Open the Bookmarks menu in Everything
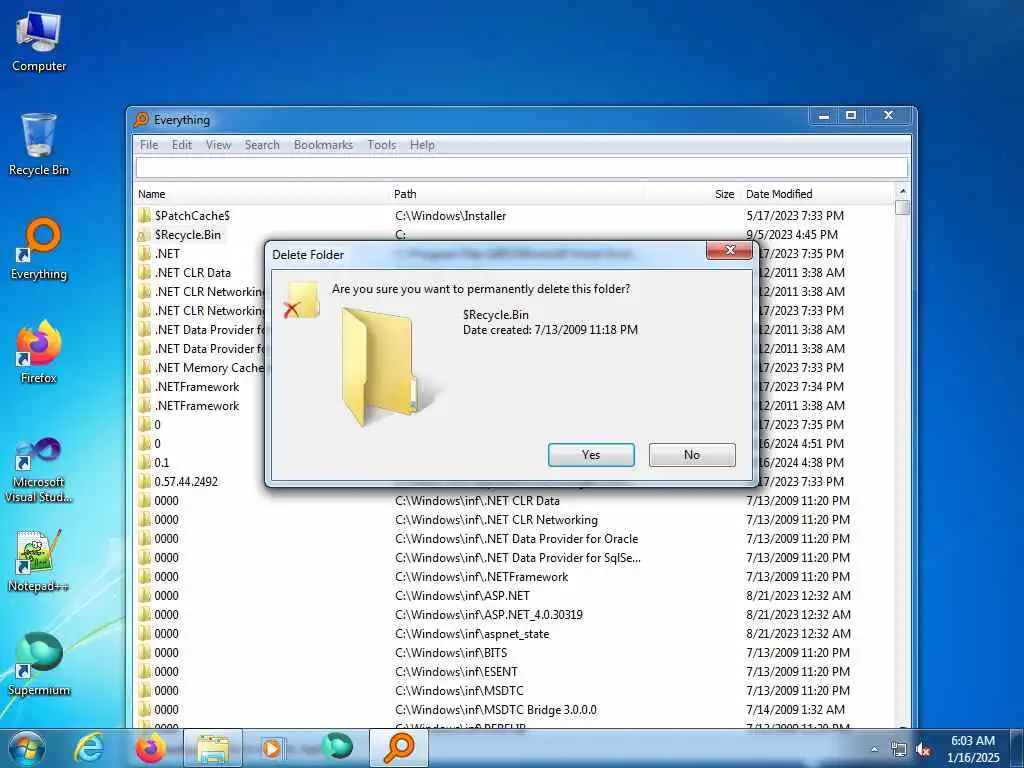 (323, 145)
